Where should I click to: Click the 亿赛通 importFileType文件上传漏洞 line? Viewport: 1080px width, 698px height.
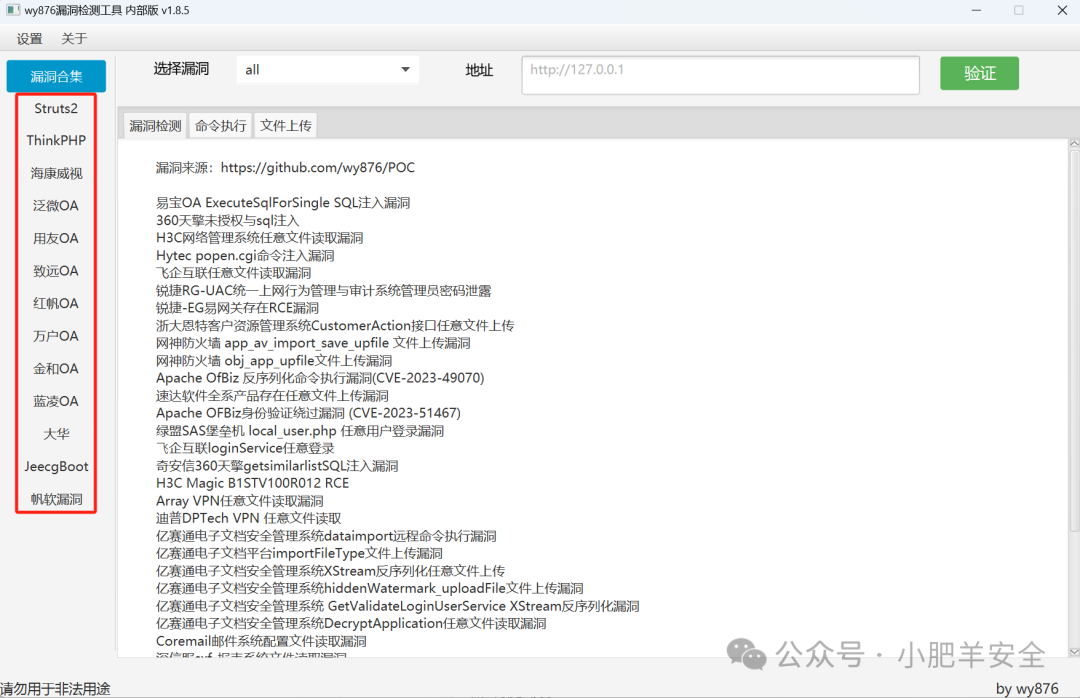coord(300,553)
